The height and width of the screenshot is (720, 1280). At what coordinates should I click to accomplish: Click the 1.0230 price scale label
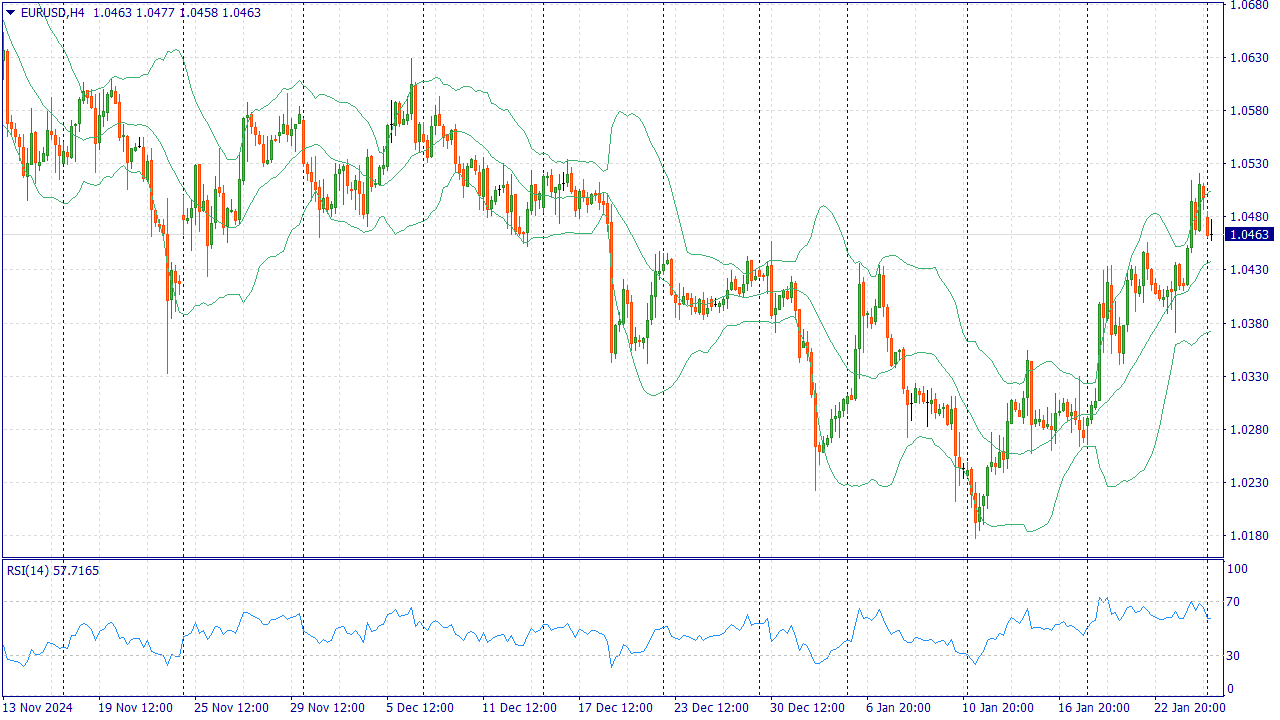[x=1249, y=483]
